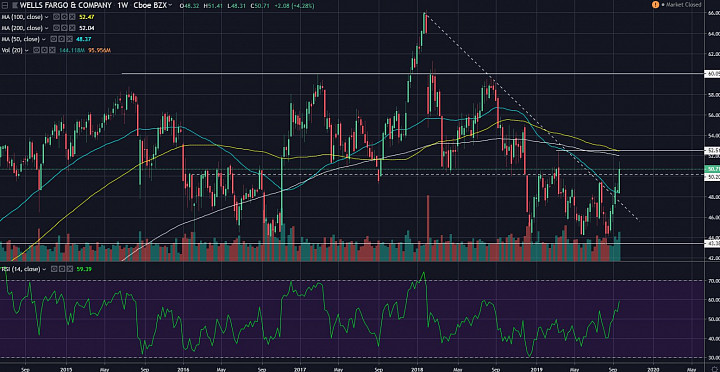Open dropdown arrow next to Cboe BZX
The height and width of the screenshot is (372, 720).
pos(170,5)
